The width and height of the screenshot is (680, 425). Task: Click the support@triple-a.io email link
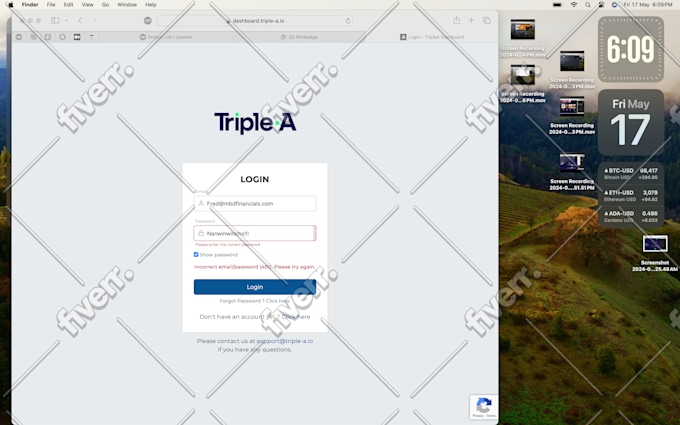[x=284, y=341]
